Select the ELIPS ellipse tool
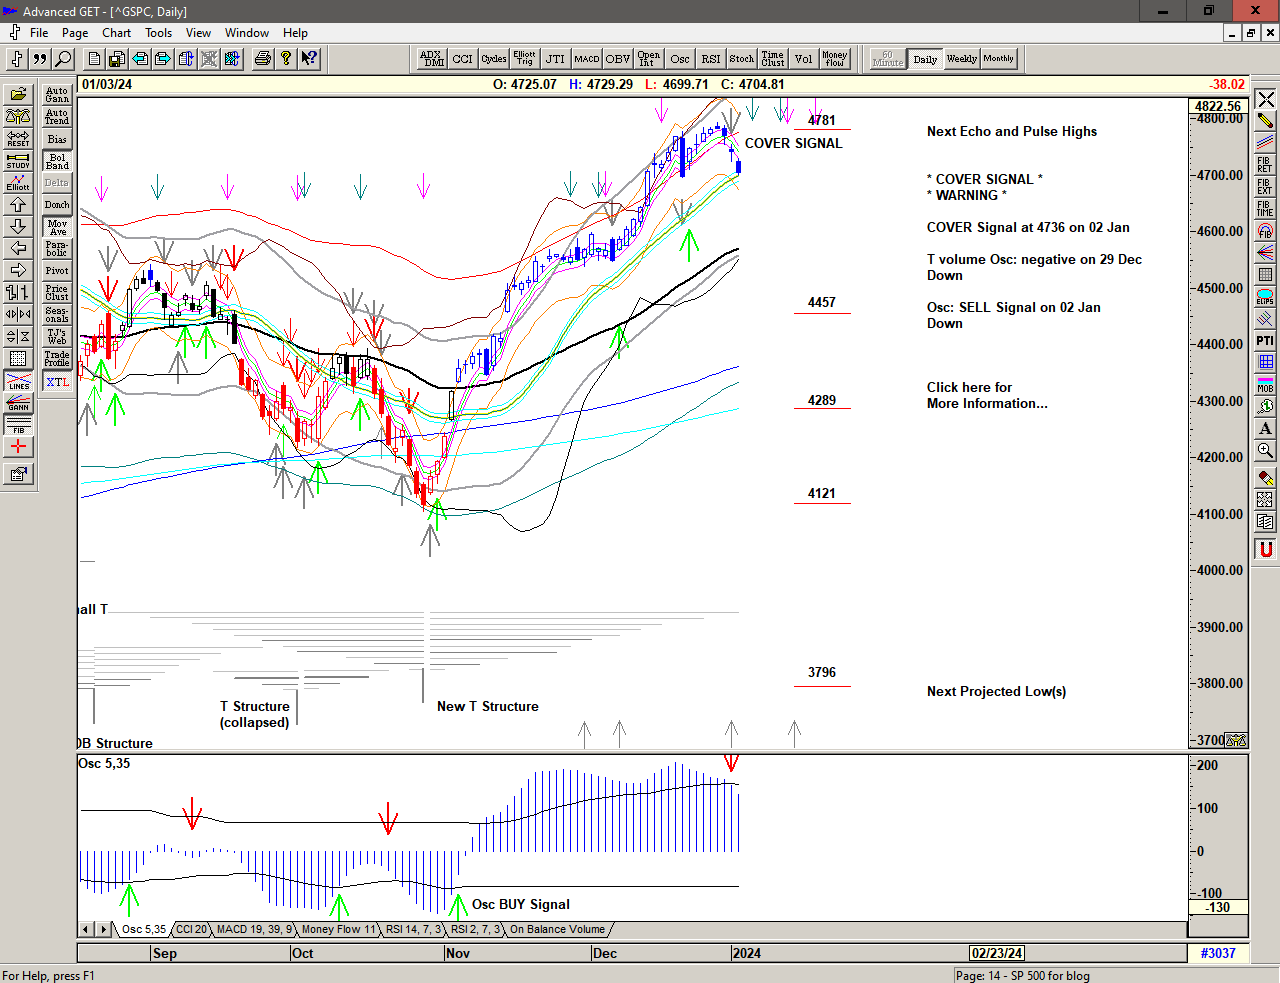Screen dimensions: 1280x983 pos(1265,297)
